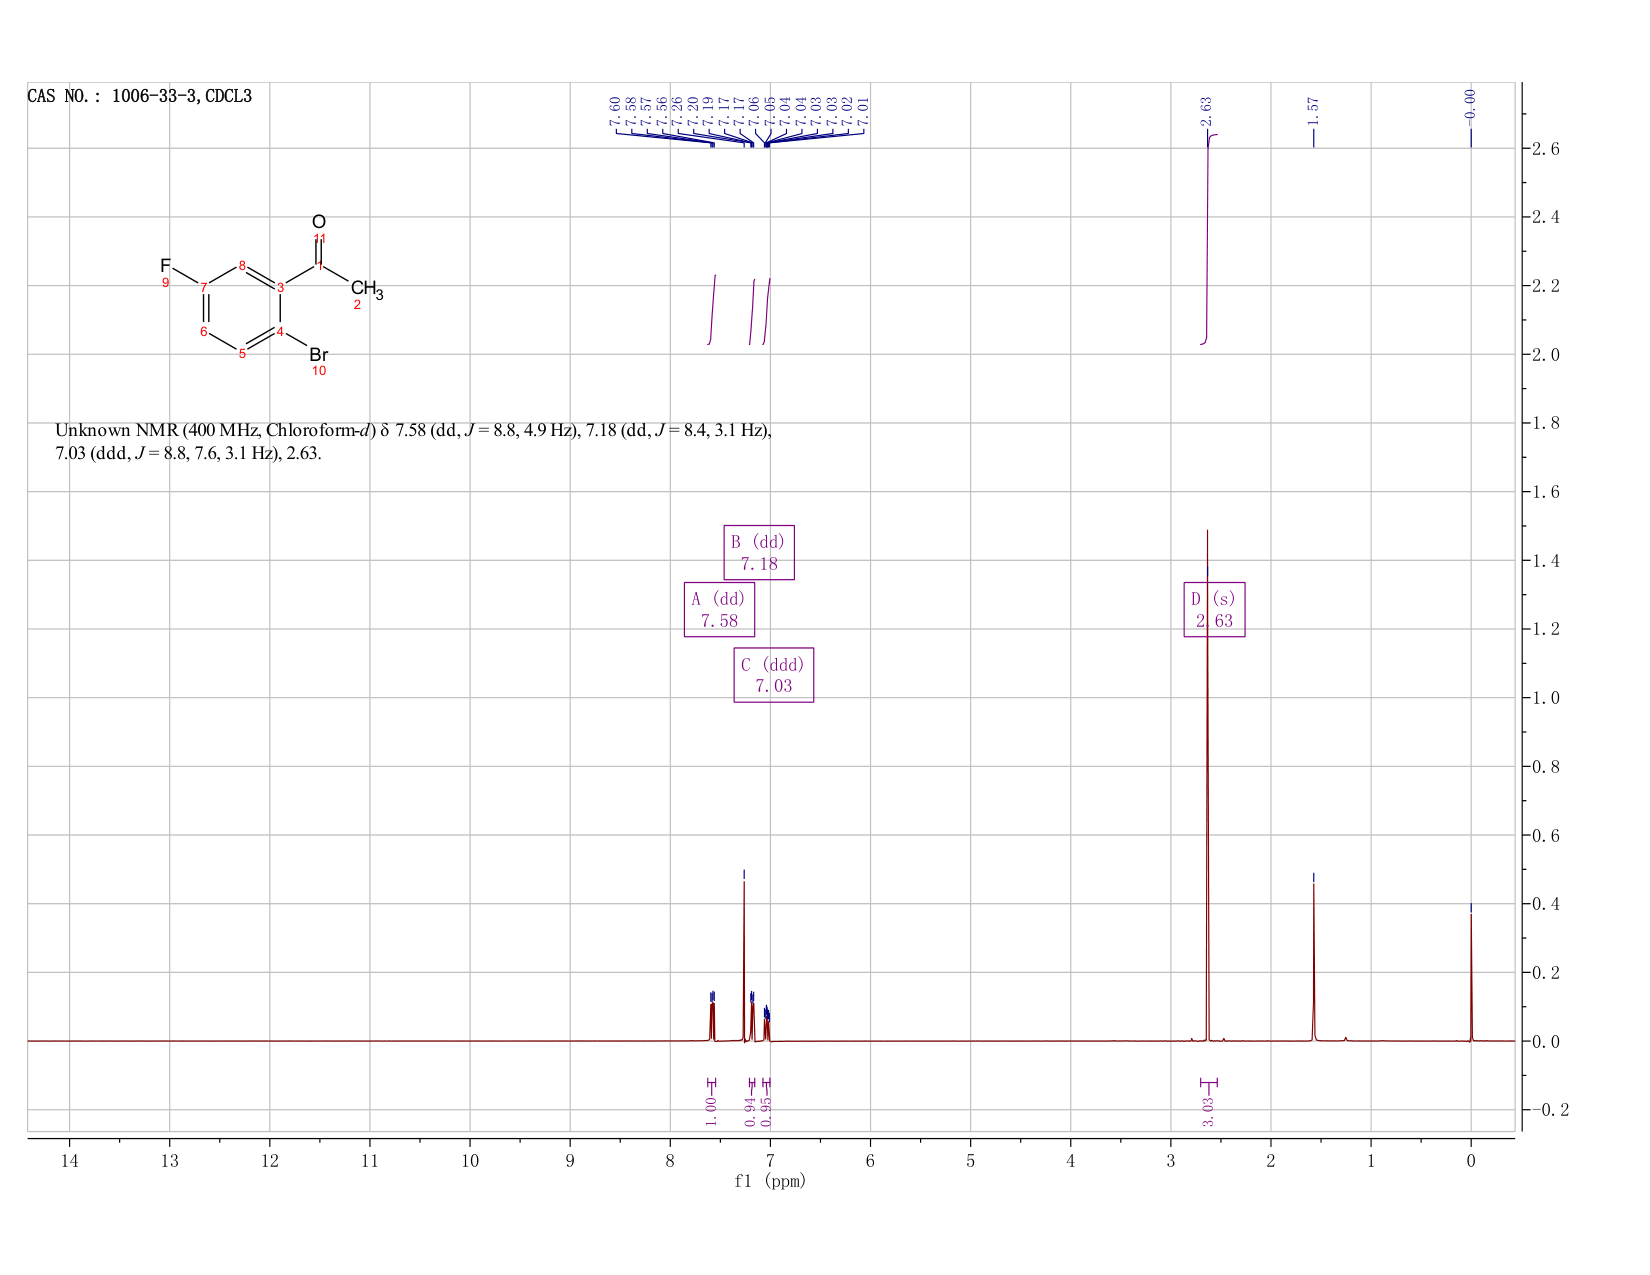Click the red atom number 10 under Br
Viewport: 1650px width, 1275px height.
coord(319,371)
